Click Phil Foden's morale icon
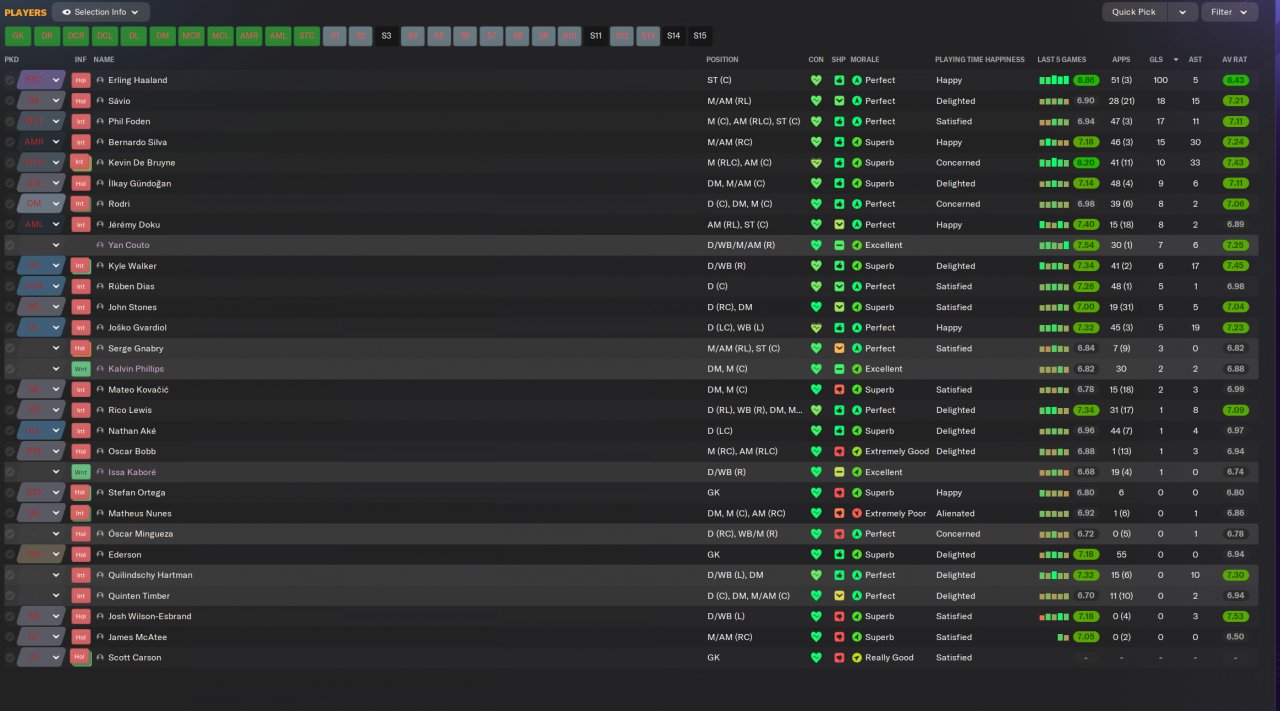This screenshot has height=711, width=1280. coord(856,121)
